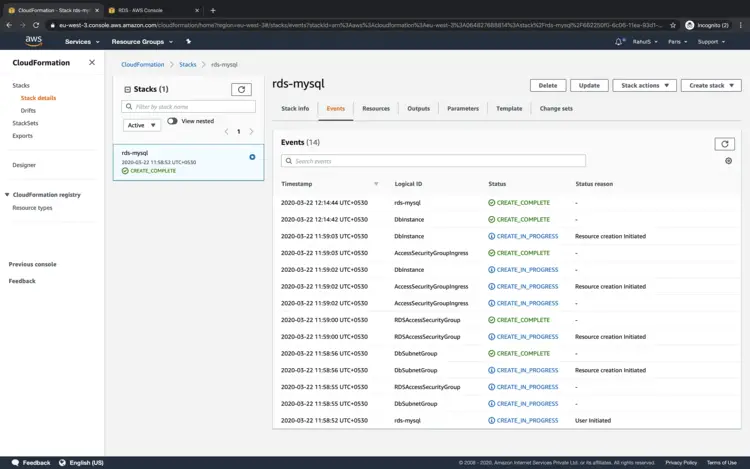Open Stack actions dropdown

(x=644, y=86)
